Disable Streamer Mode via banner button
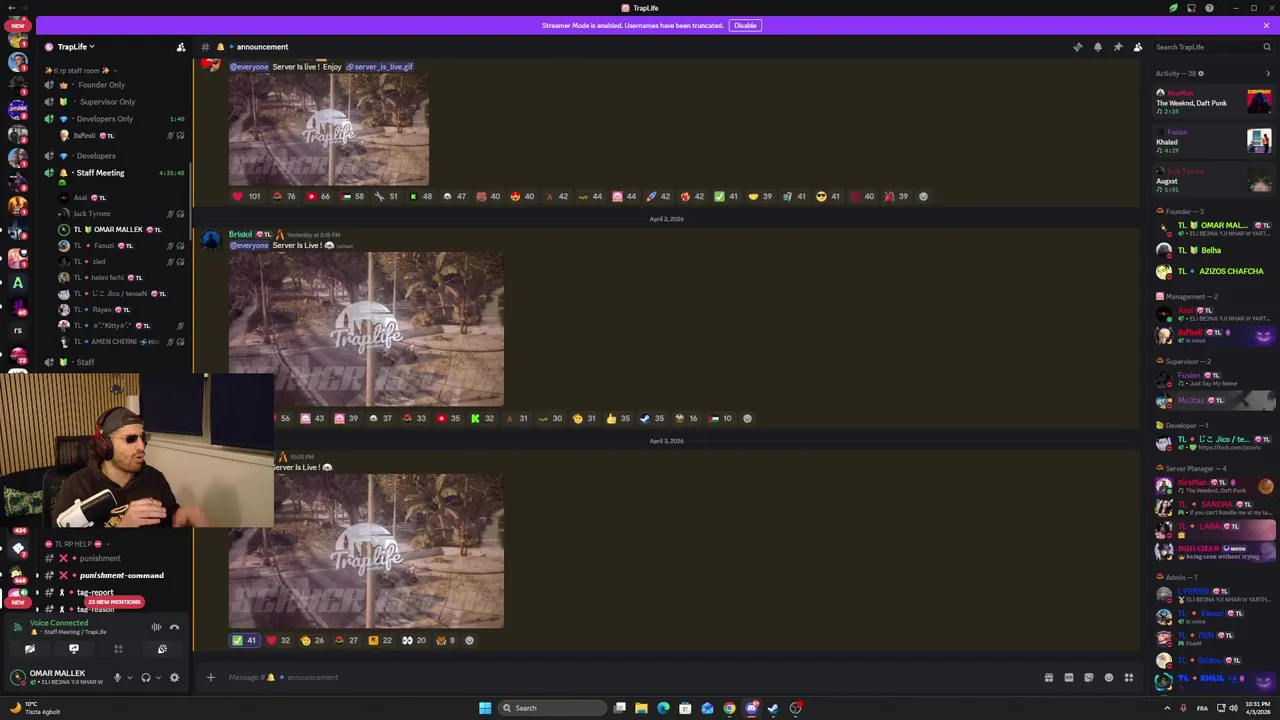Screen dimensions: 1280x720 [745, 25]
